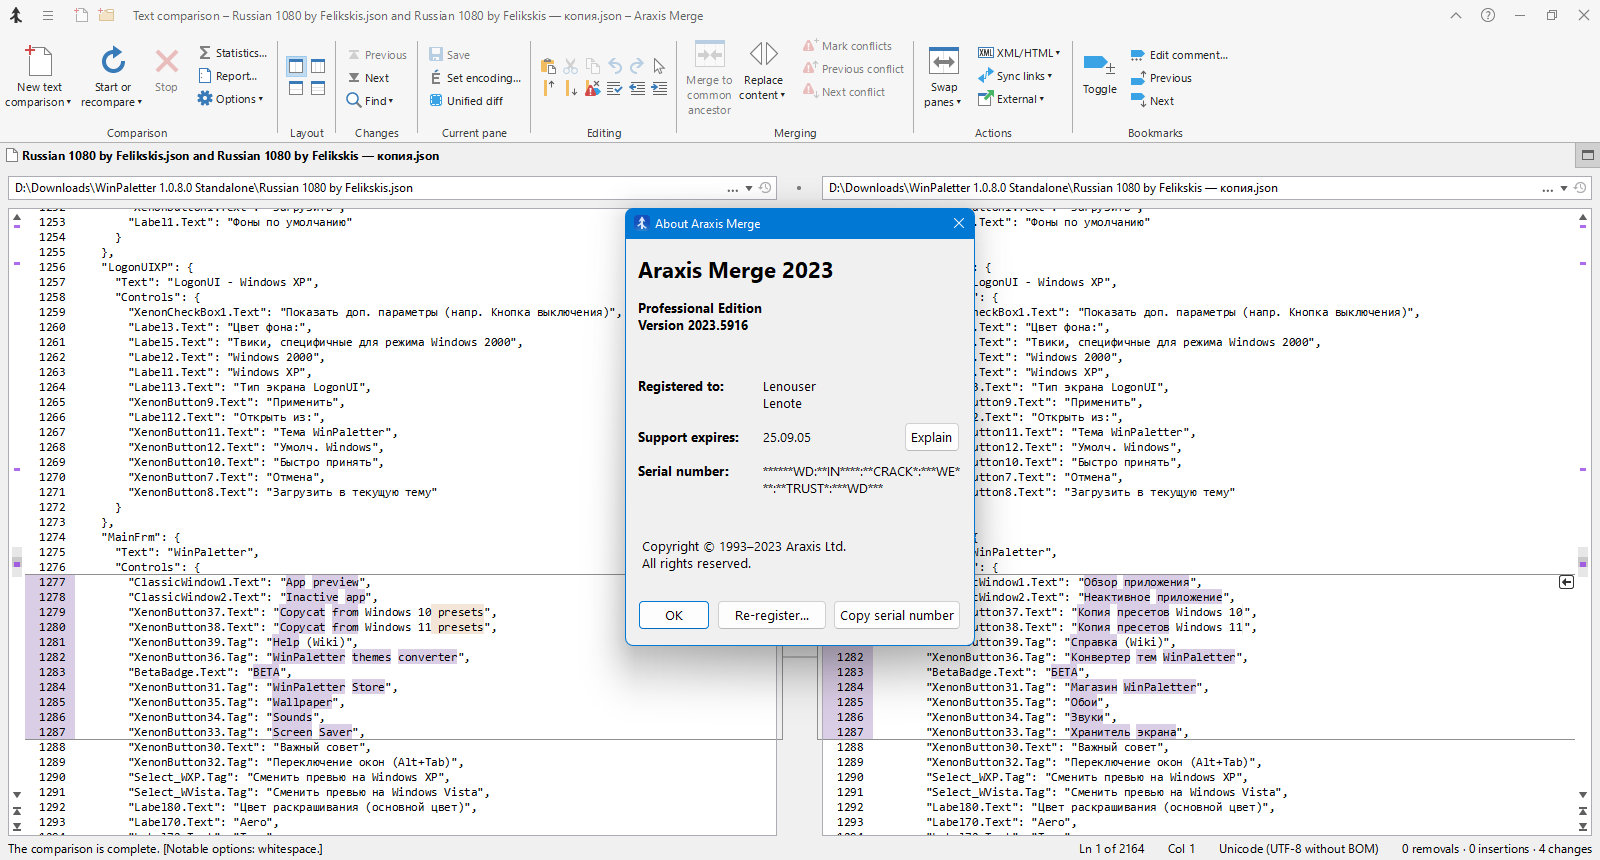Open the XML/HTML dropdown
Screen dimensions: 1600x860
coord(1019,53)
